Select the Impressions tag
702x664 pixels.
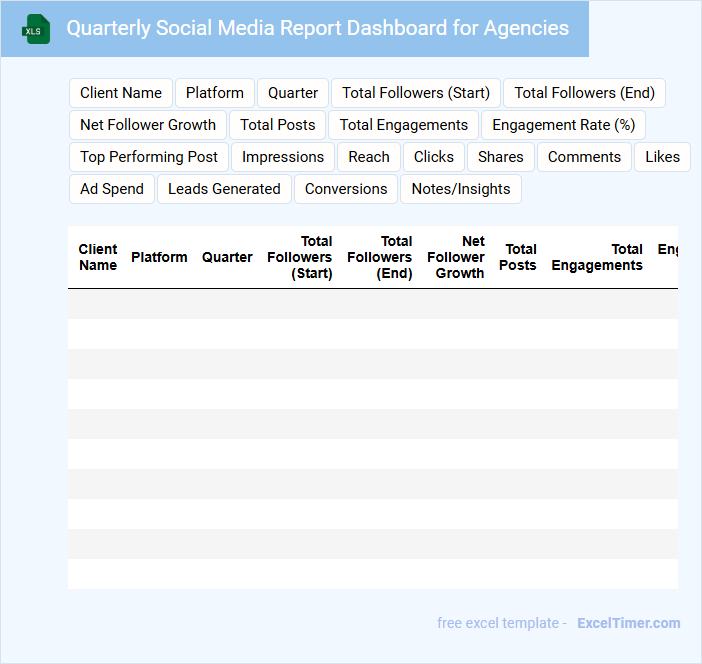click(x=283, y=157)
